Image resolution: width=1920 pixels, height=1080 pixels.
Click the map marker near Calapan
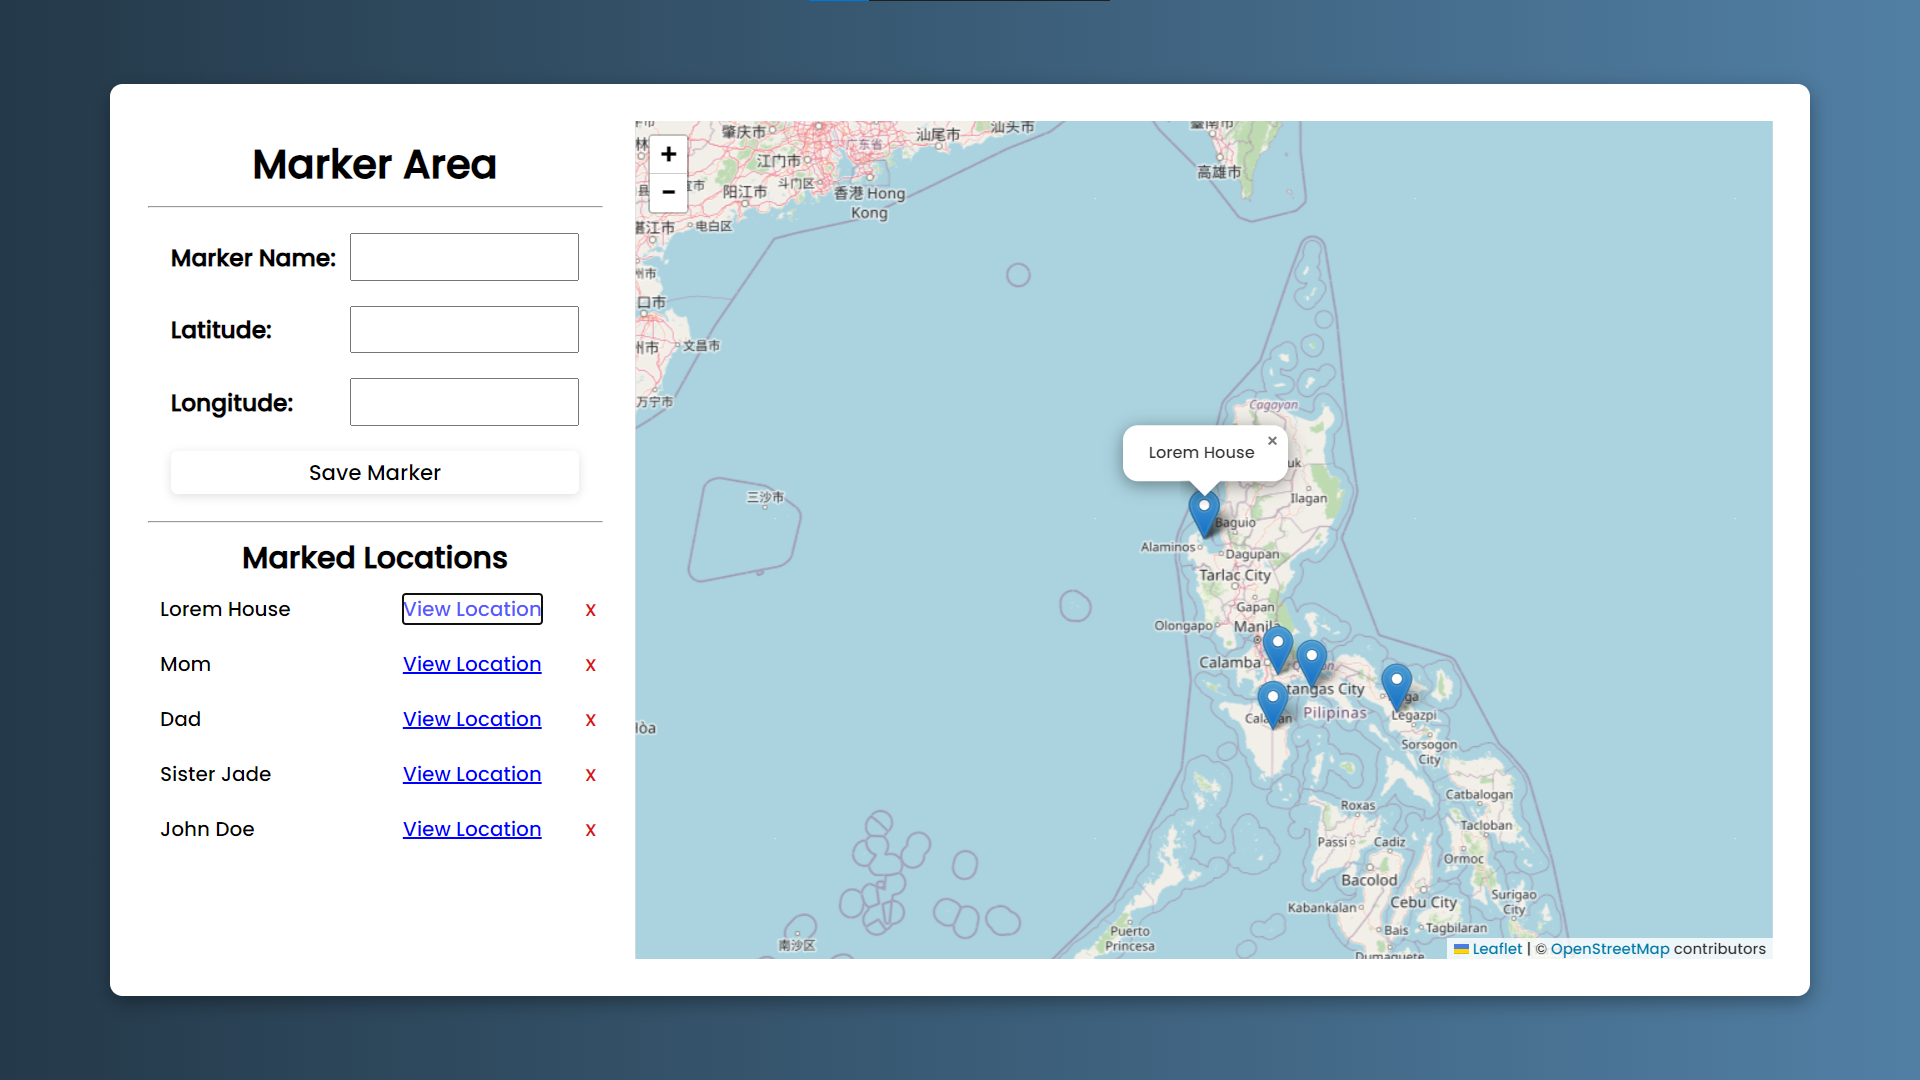pyautogui.click(x=1272, y=705)
